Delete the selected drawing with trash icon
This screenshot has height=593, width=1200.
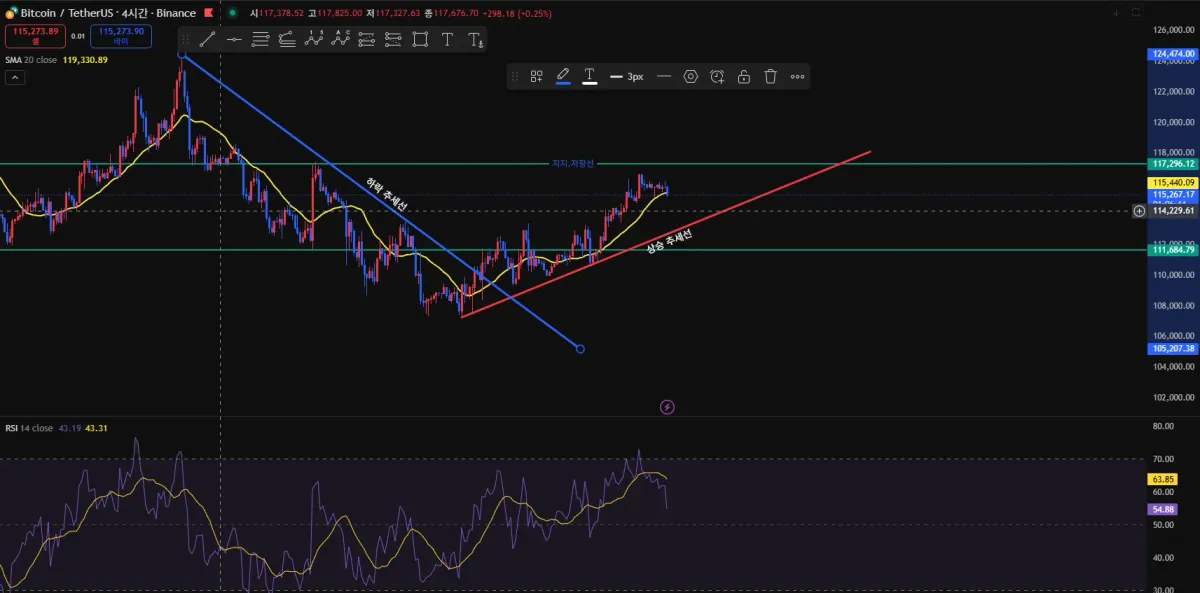pyautogui.click(x=770, y=76)
